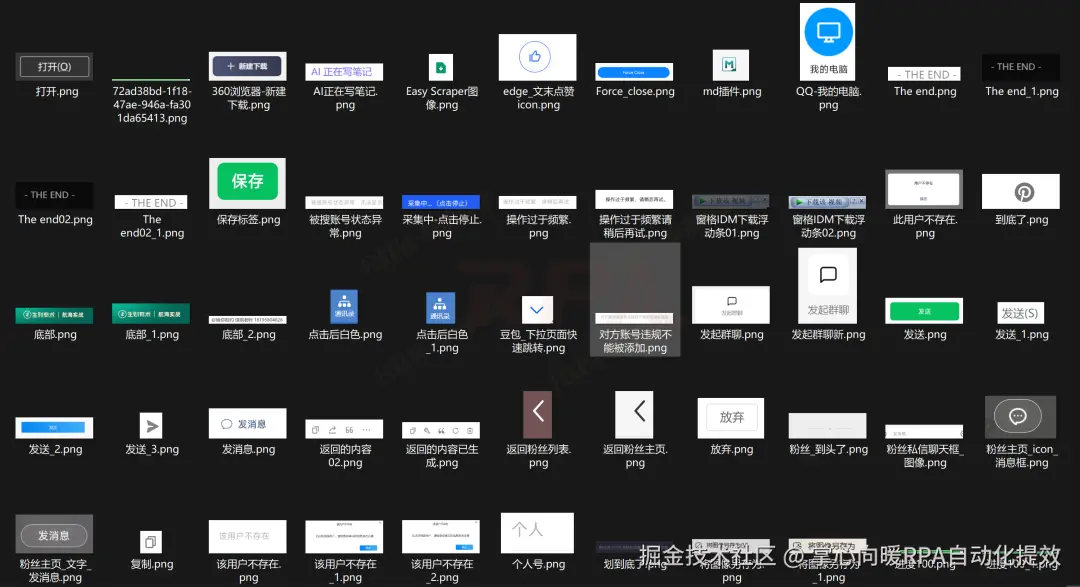Select 发送_1.png thumbnail

[1020, 313]
